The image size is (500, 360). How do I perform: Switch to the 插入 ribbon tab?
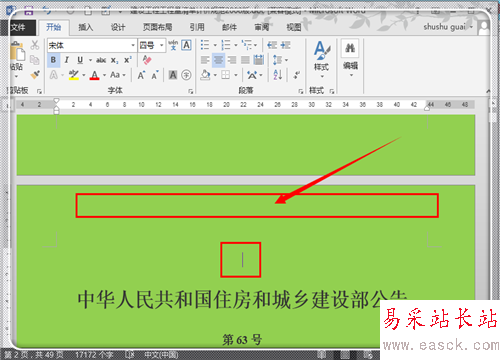[86, 27]
